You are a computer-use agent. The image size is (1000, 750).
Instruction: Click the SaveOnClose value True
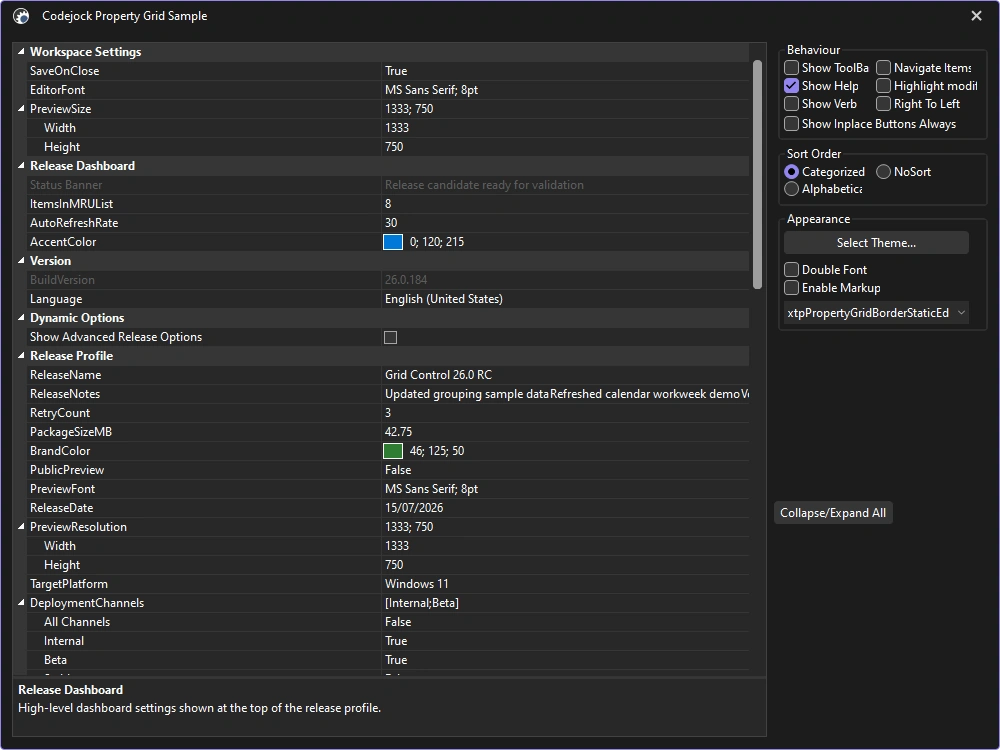[x=396, y=71]
